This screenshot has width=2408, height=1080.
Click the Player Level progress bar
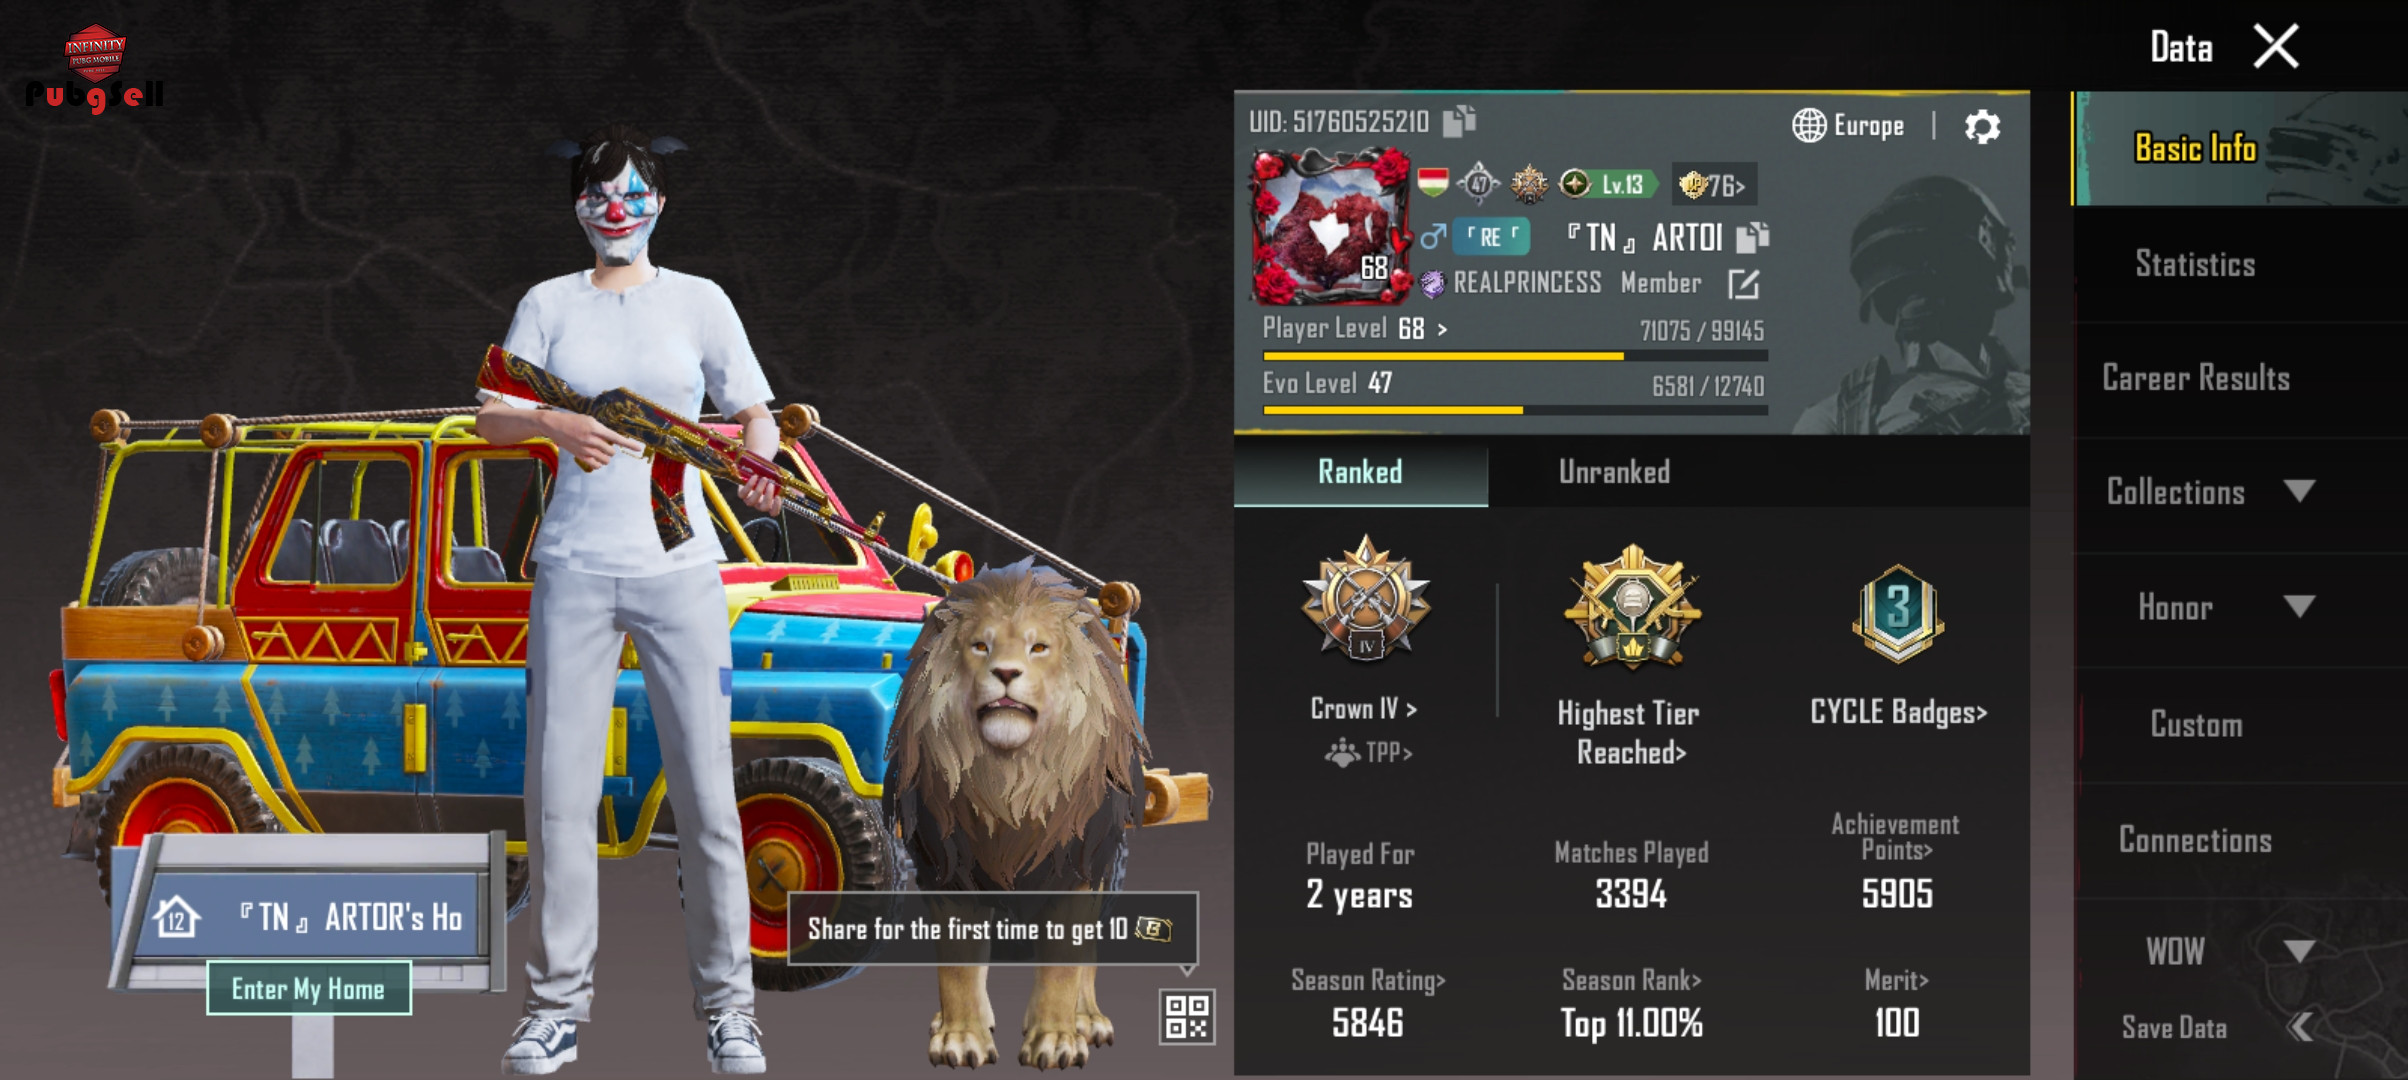click(1515, 356)
